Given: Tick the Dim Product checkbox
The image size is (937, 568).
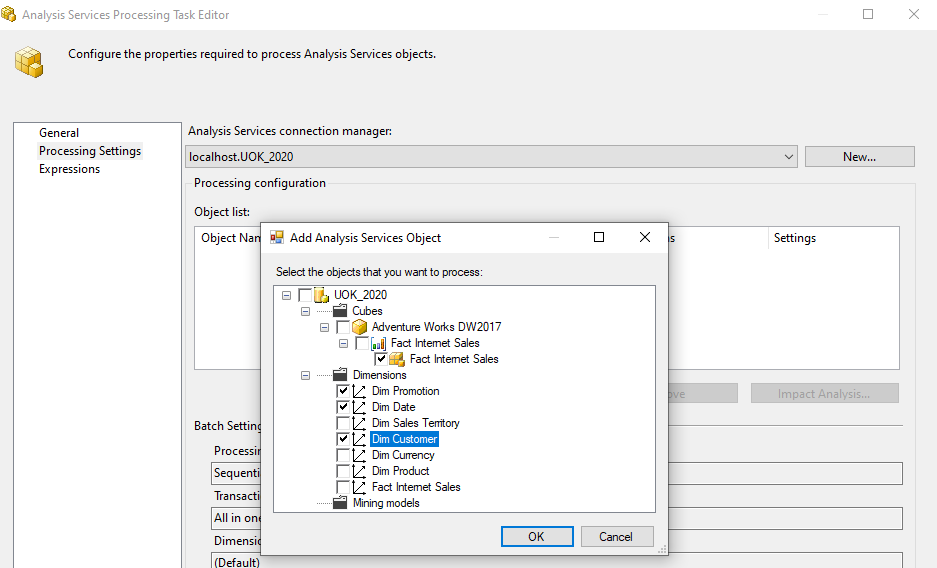Looking at the screenshot, I should click(x=343, y=471).
